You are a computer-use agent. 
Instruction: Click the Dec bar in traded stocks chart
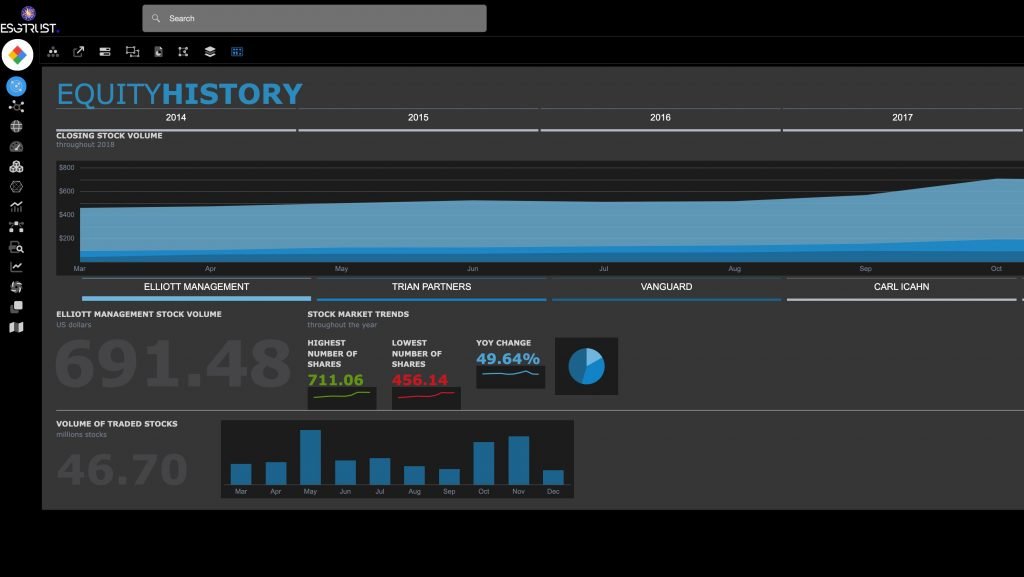tap(553, 477)
